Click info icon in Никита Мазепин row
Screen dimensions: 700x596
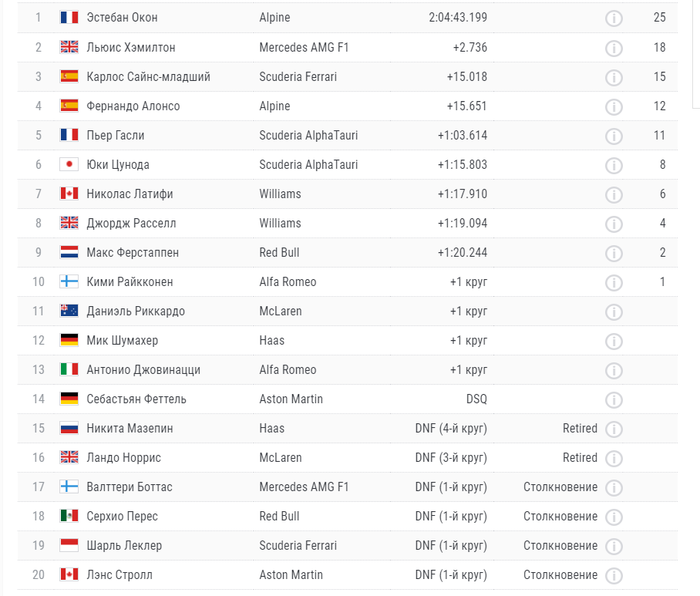click(x=614, y=429)
